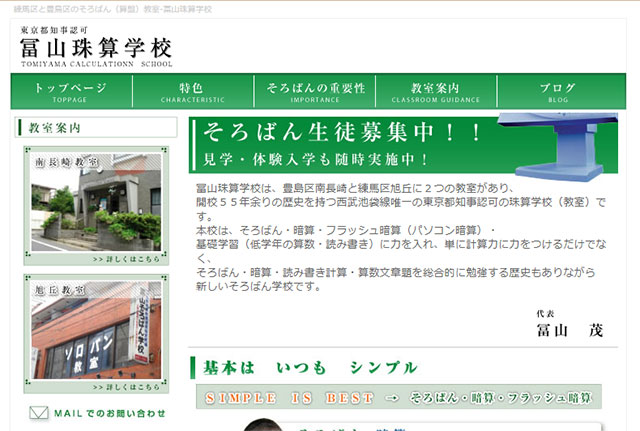Select the 見学・体験入学 banner subtitle

point(316,159)
